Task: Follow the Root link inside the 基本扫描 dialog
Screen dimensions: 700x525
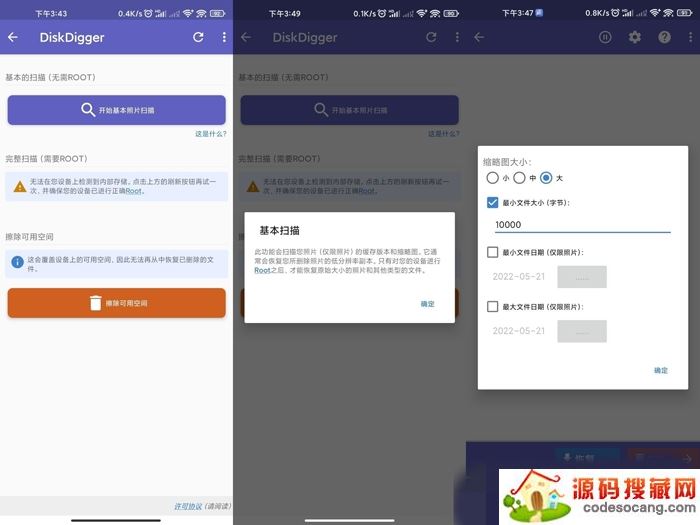Action: click(x=262, y=271)
